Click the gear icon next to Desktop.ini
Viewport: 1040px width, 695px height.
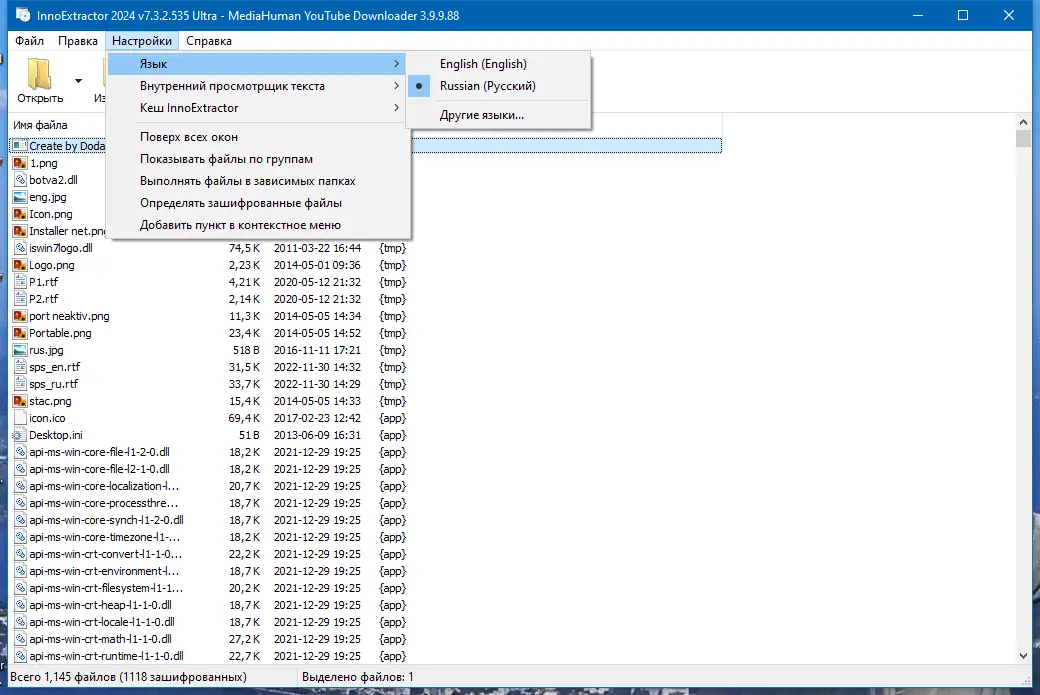pos(22,435)
